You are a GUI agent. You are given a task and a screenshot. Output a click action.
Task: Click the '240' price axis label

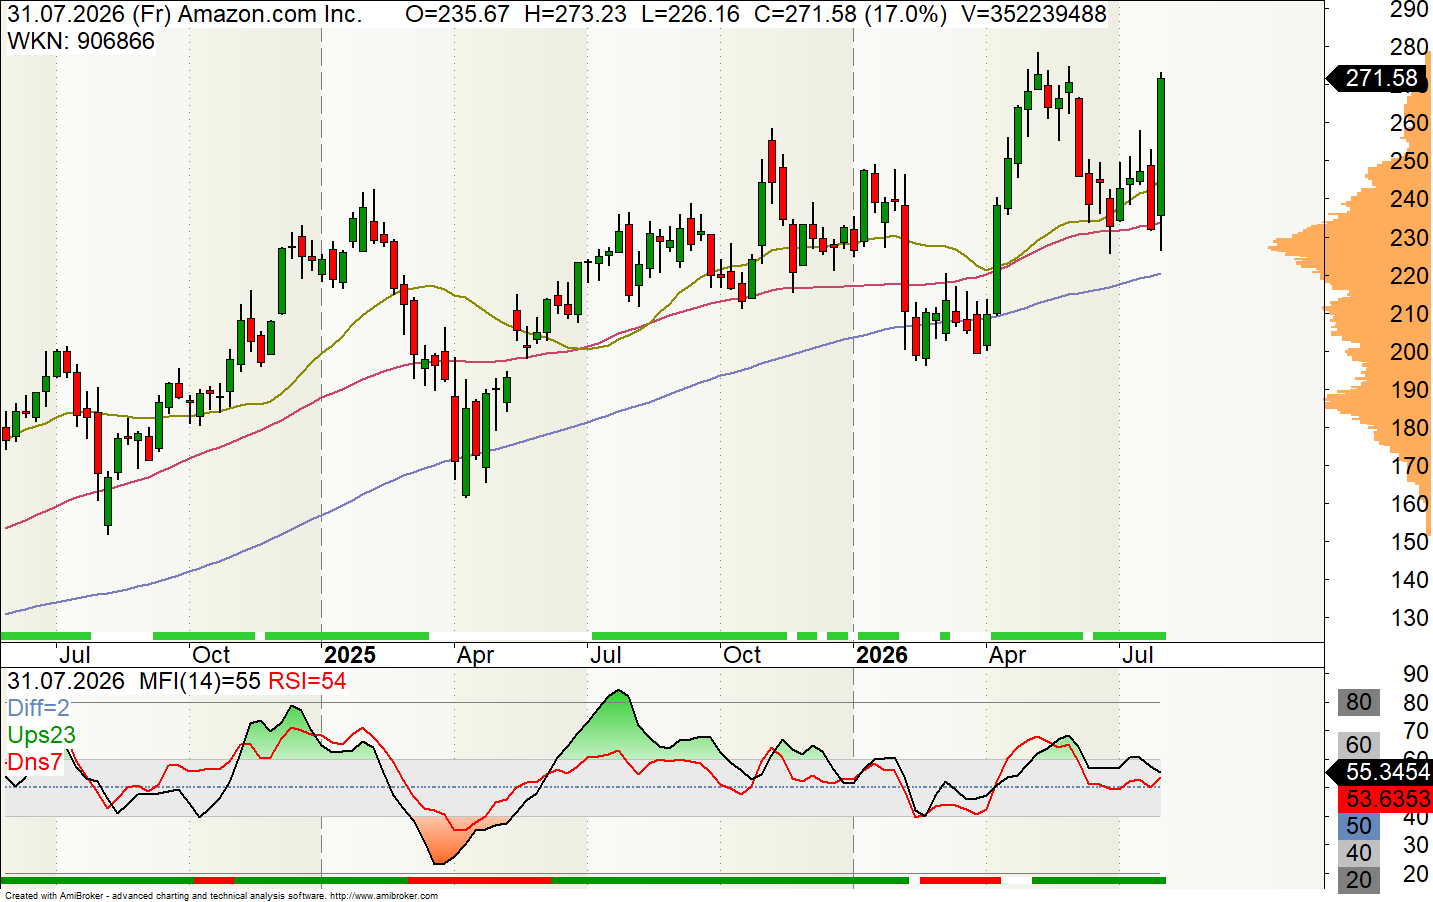[1409, 199]
